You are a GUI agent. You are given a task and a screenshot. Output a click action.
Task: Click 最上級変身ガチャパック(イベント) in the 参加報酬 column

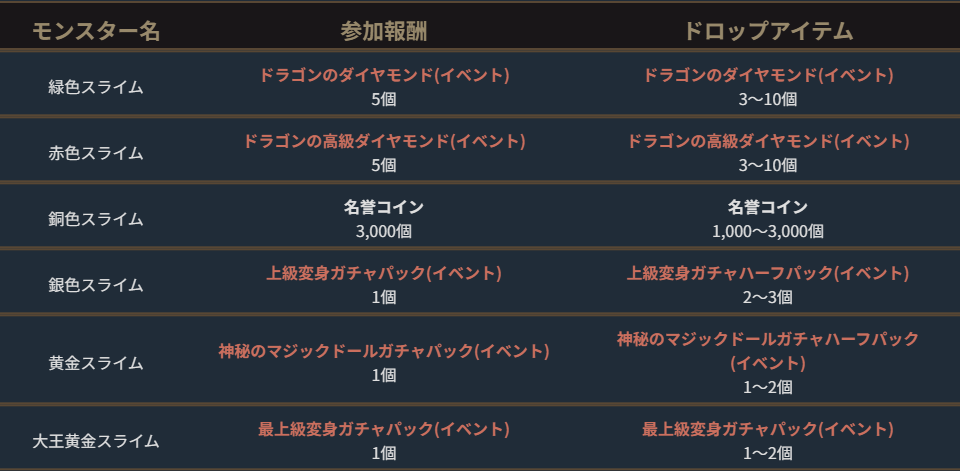tap(384, 429)
